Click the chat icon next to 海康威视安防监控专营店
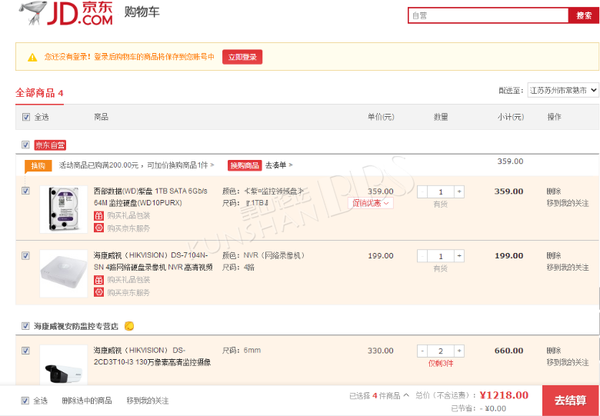The image size is (600, 416). 129,325
